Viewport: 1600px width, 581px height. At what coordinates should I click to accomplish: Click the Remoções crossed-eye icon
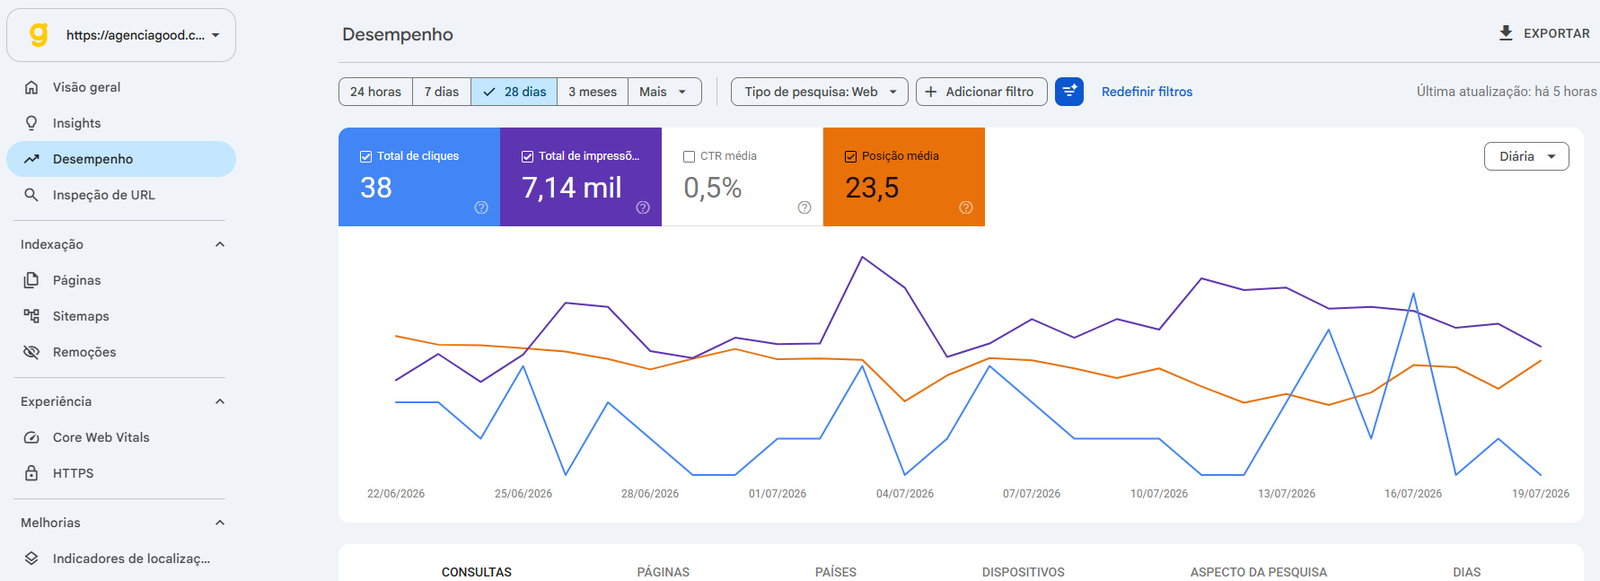pos(32,352)
